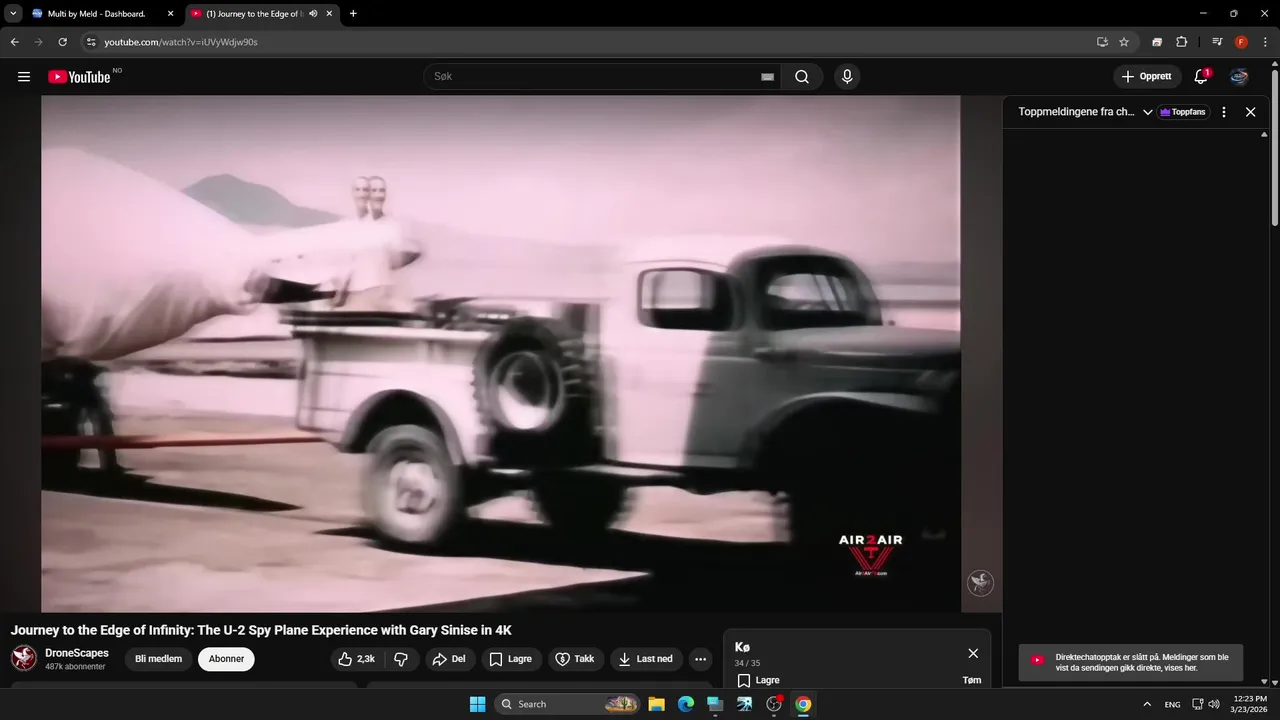Share the video with Del button

[449, 659]
